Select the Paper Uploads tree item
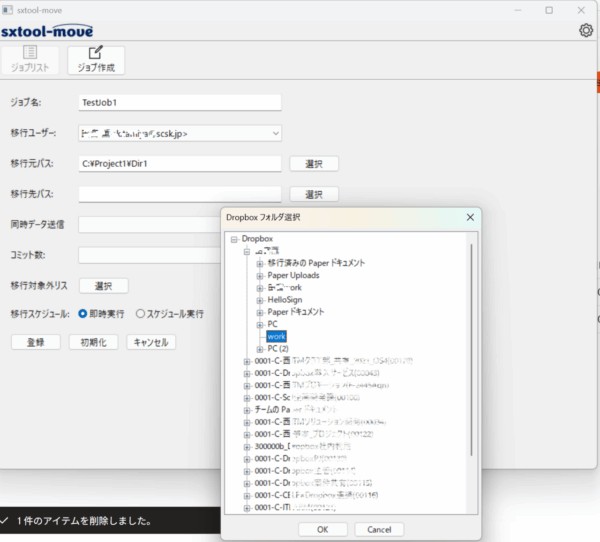600x542 pixels. click(293, 276)
